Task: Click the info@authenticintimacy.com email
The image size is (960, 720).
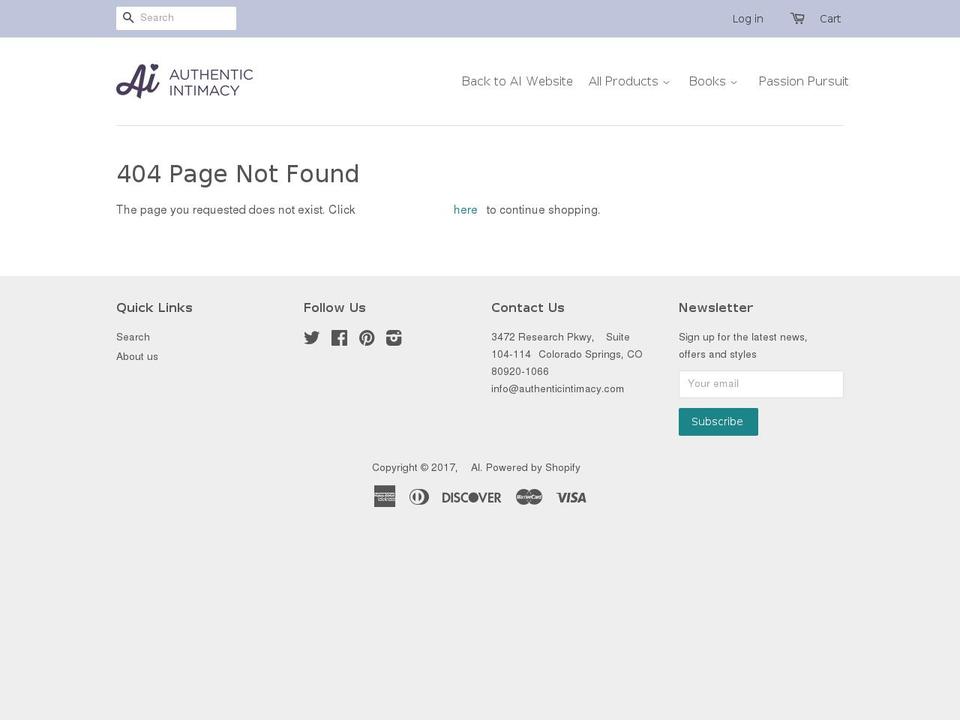Action: coord(558,389)
